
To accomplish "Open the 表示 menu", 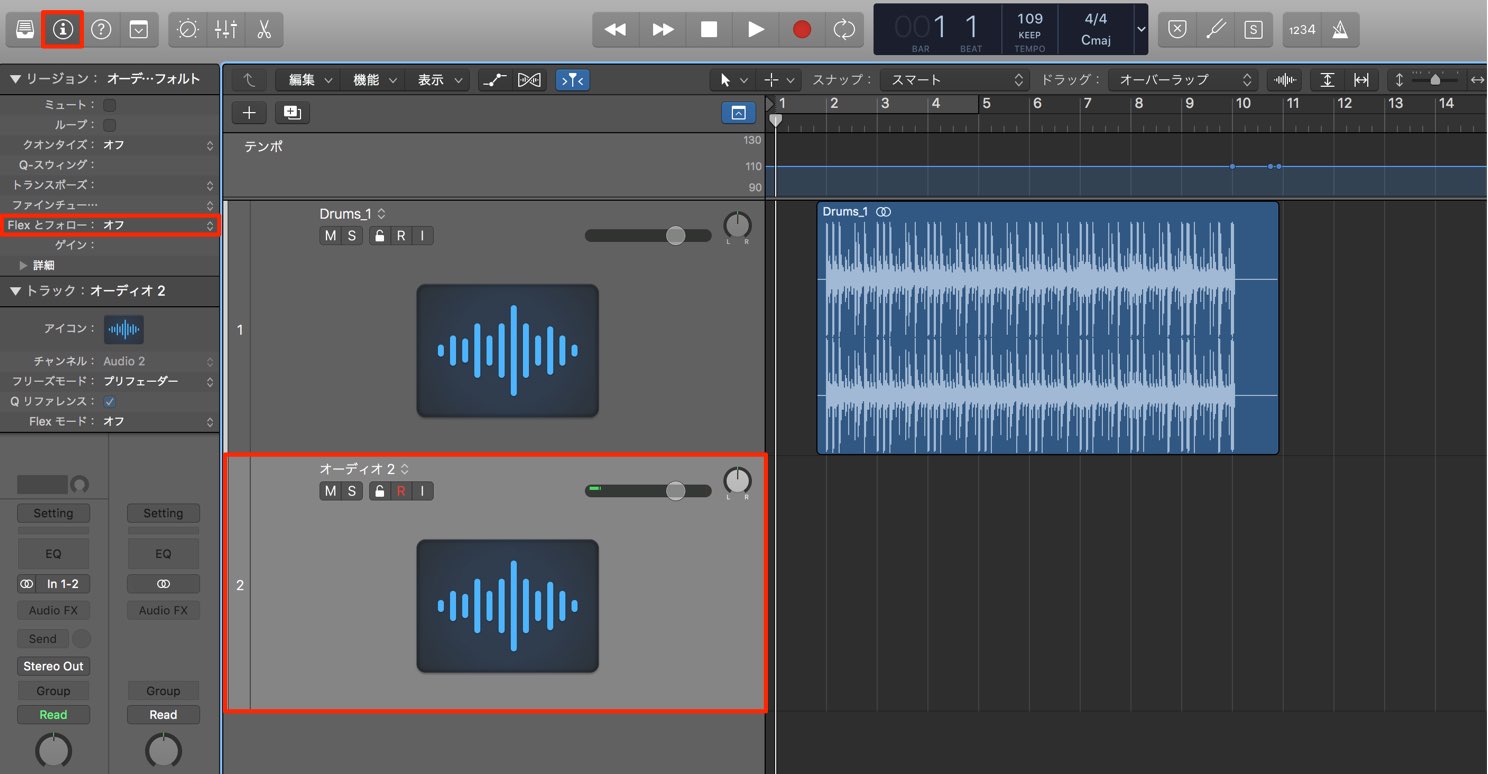I will click(438, 80).
